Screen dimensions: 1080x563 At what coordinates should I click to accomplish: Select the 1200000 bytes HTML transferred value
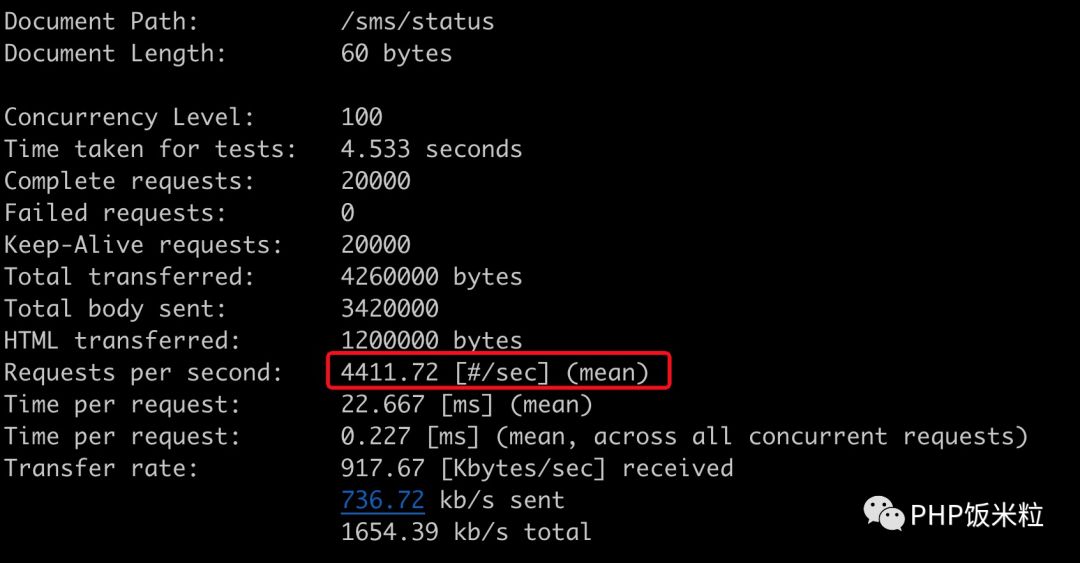click(431, 341)
